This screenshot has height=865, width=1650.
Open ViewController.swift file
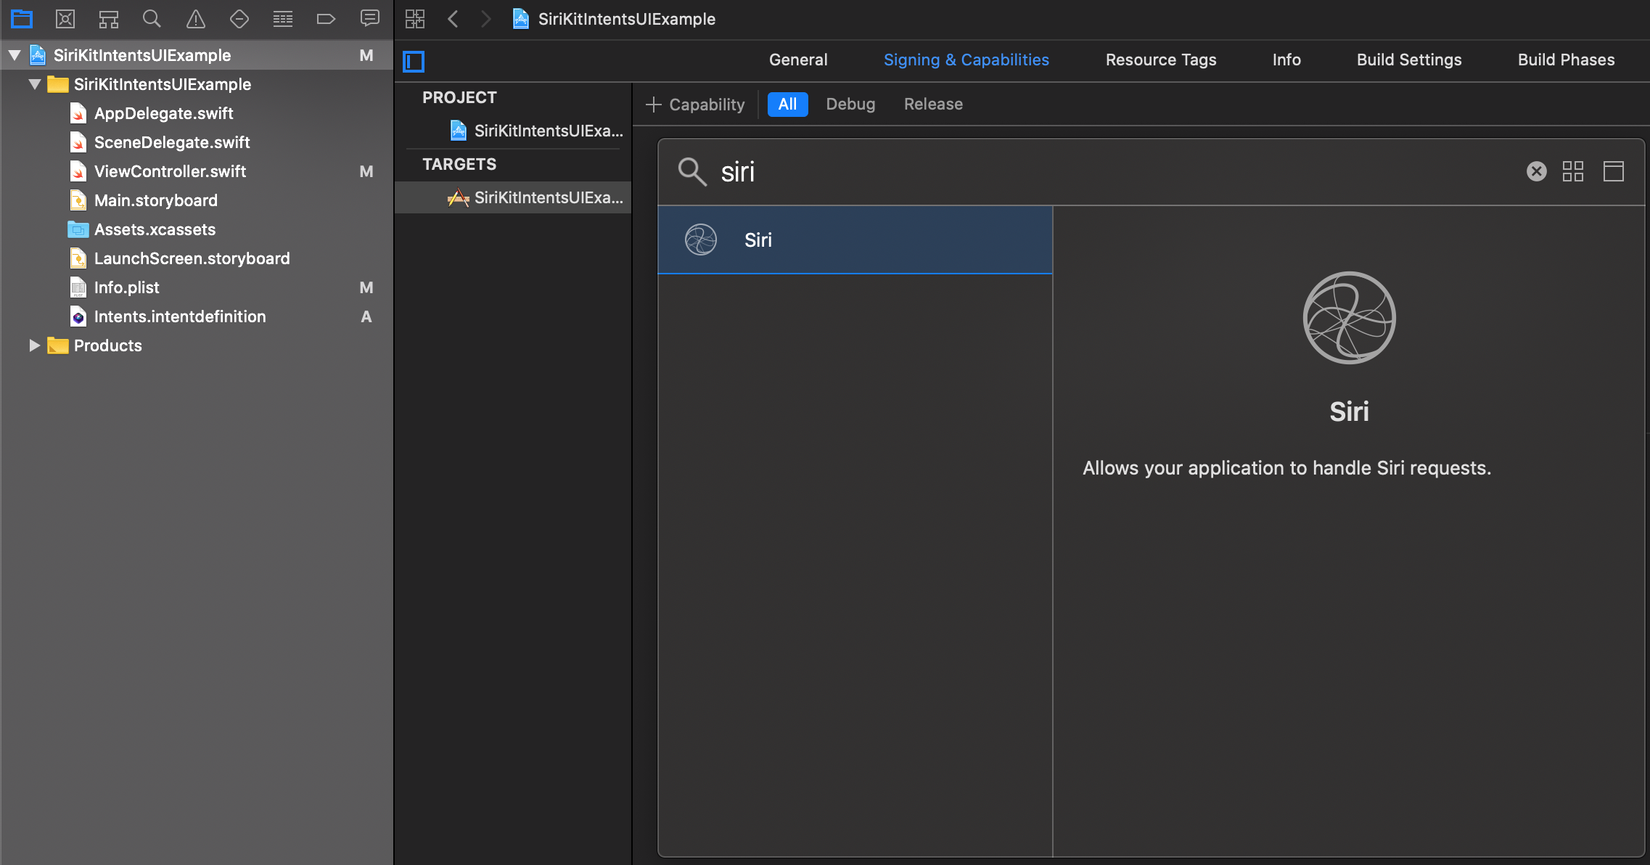pos(169,172)
